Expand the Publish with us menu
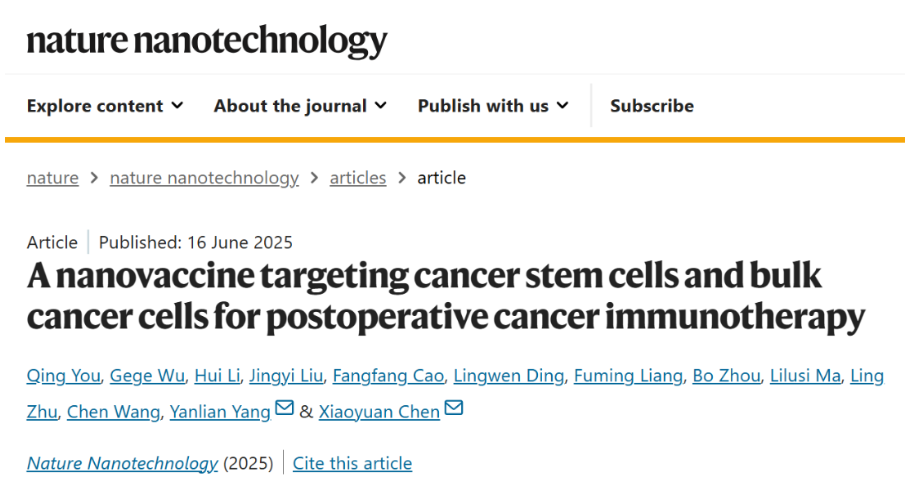The width and height of the screenshot is (912, 488). click(x=493, y=106)
